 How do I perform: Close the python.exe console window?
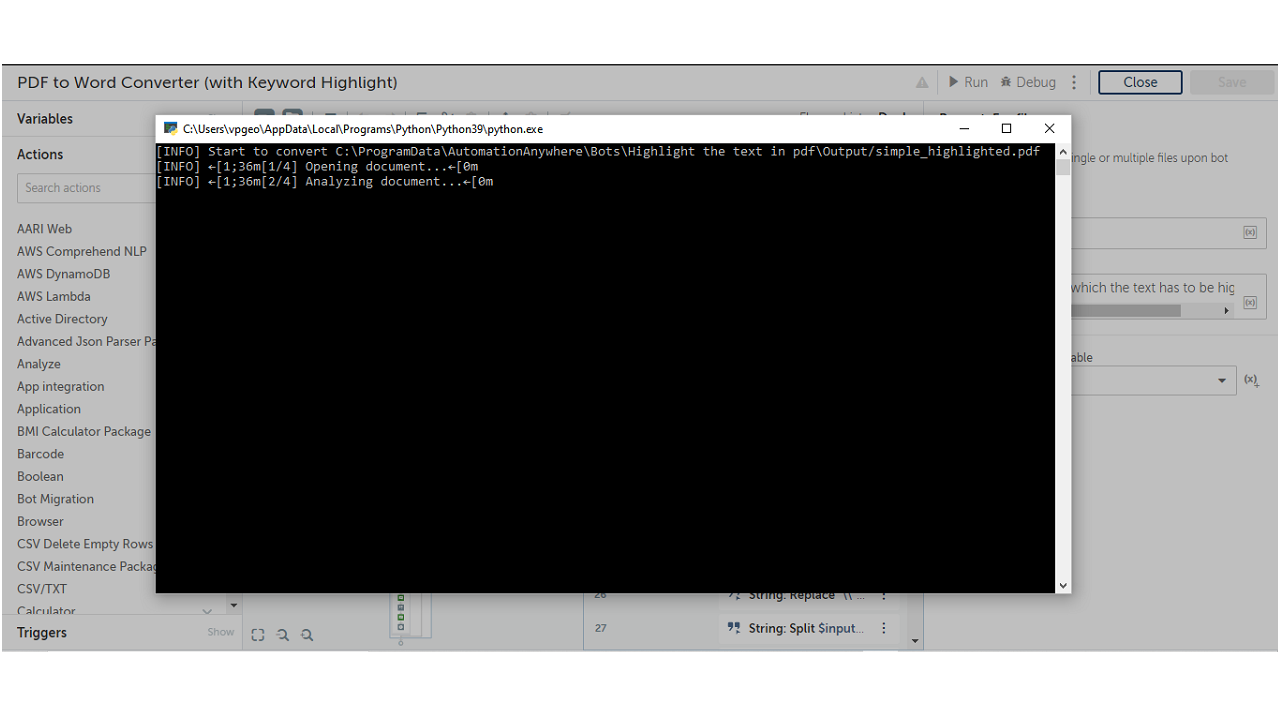pos(1049,128)
